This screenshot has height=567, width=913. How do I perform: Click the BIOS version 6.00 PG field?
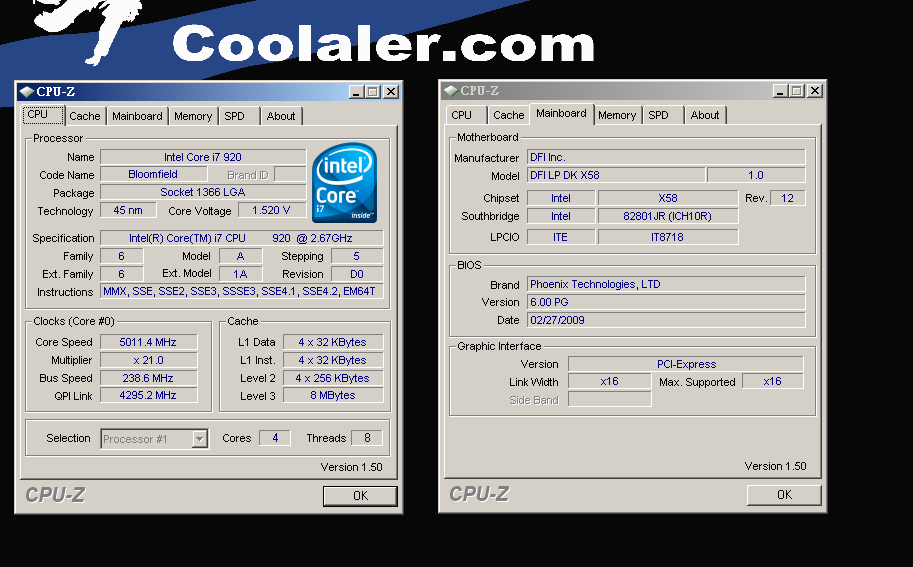tap(666, 302)
